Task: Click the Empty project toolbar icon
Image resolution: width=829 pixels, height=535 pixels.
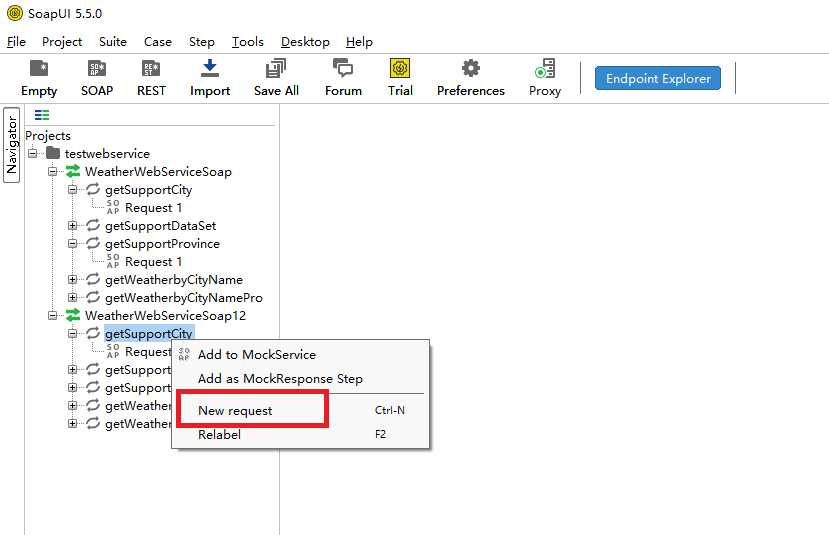Action: click(x=39, y=69)
